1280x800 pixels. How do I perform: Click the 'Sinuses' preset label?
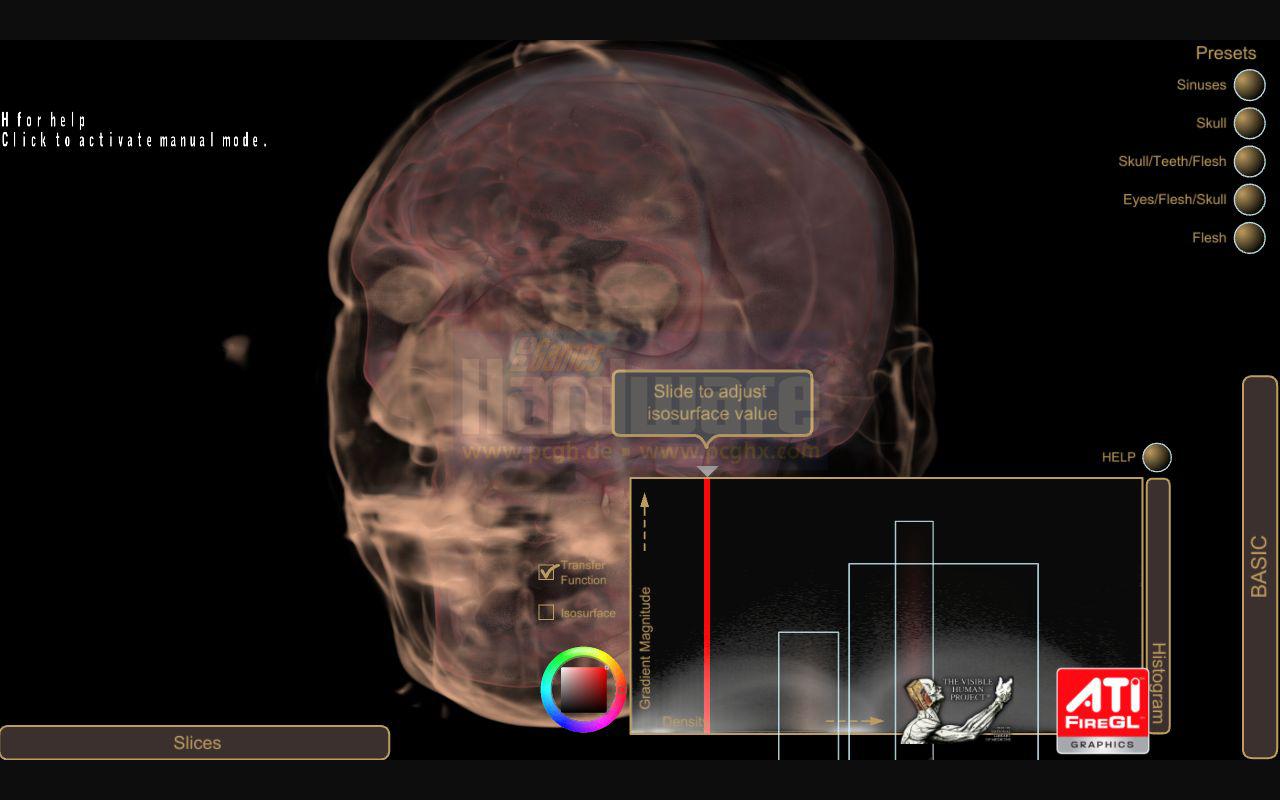(1201, 85)
